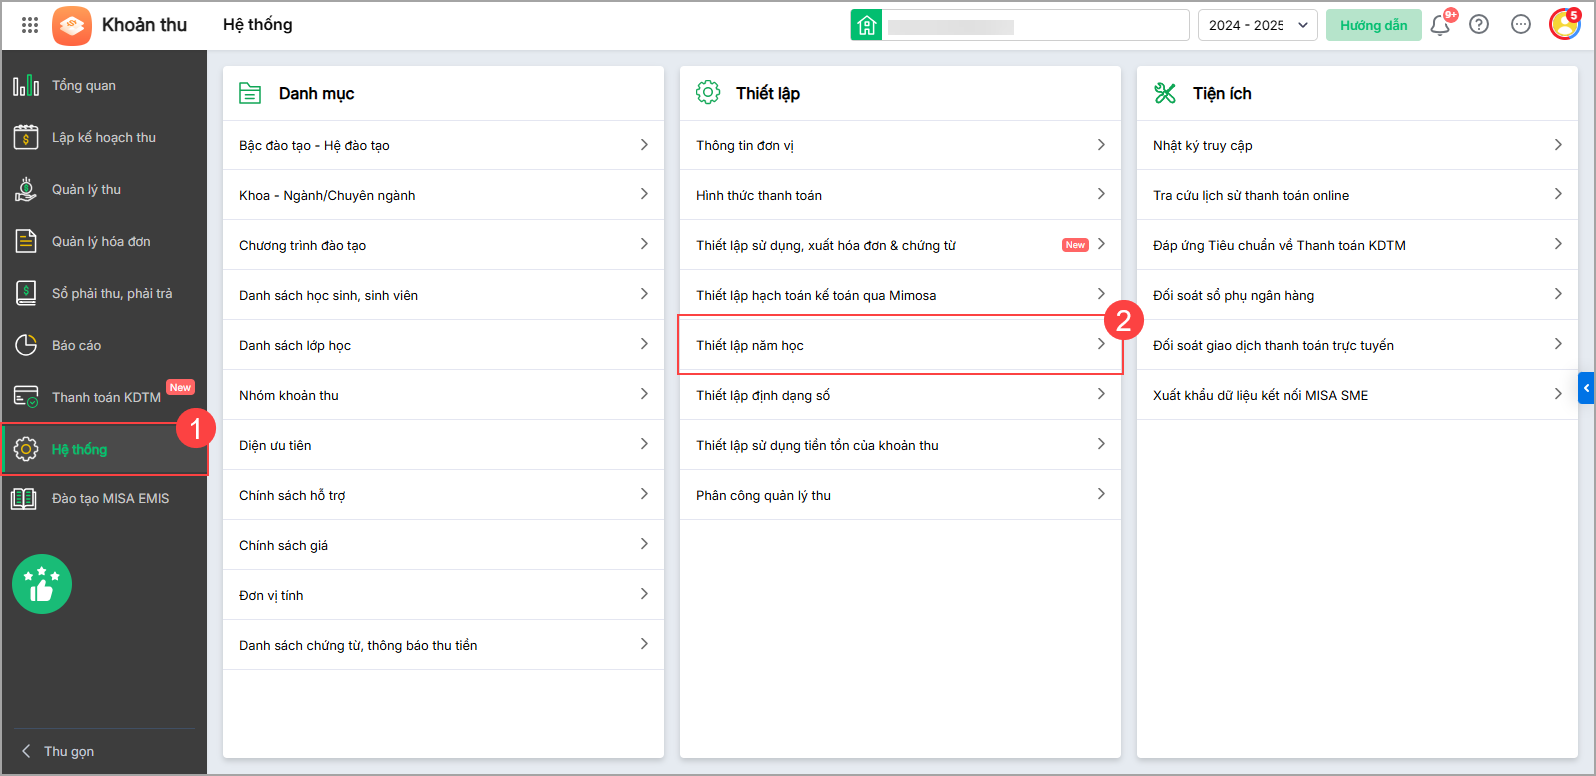
Task: Click the Quản lý thu hand-coin icon
Action: [26, 189]
